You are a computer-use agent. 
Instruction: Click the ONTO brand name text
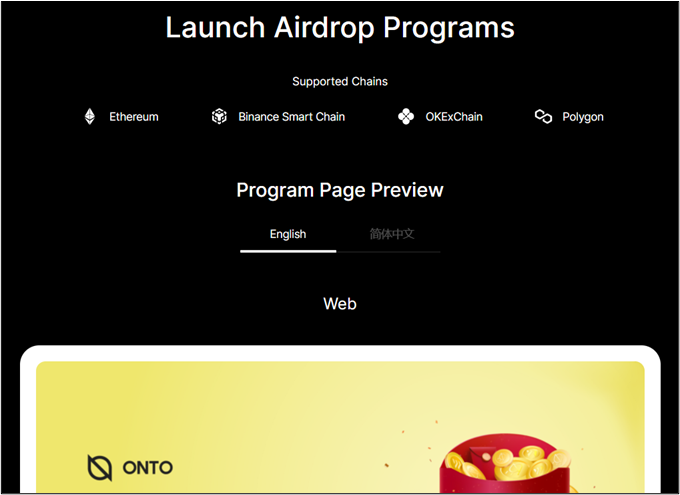point(147,468)
